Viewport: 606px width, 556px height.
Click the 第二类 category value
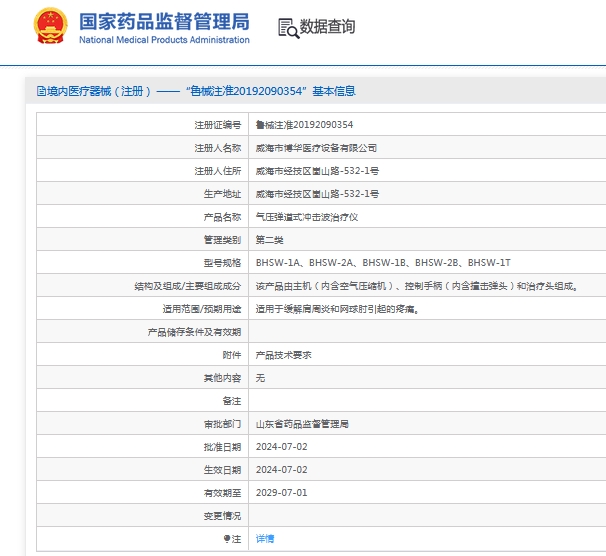click(x=269, y=240)
